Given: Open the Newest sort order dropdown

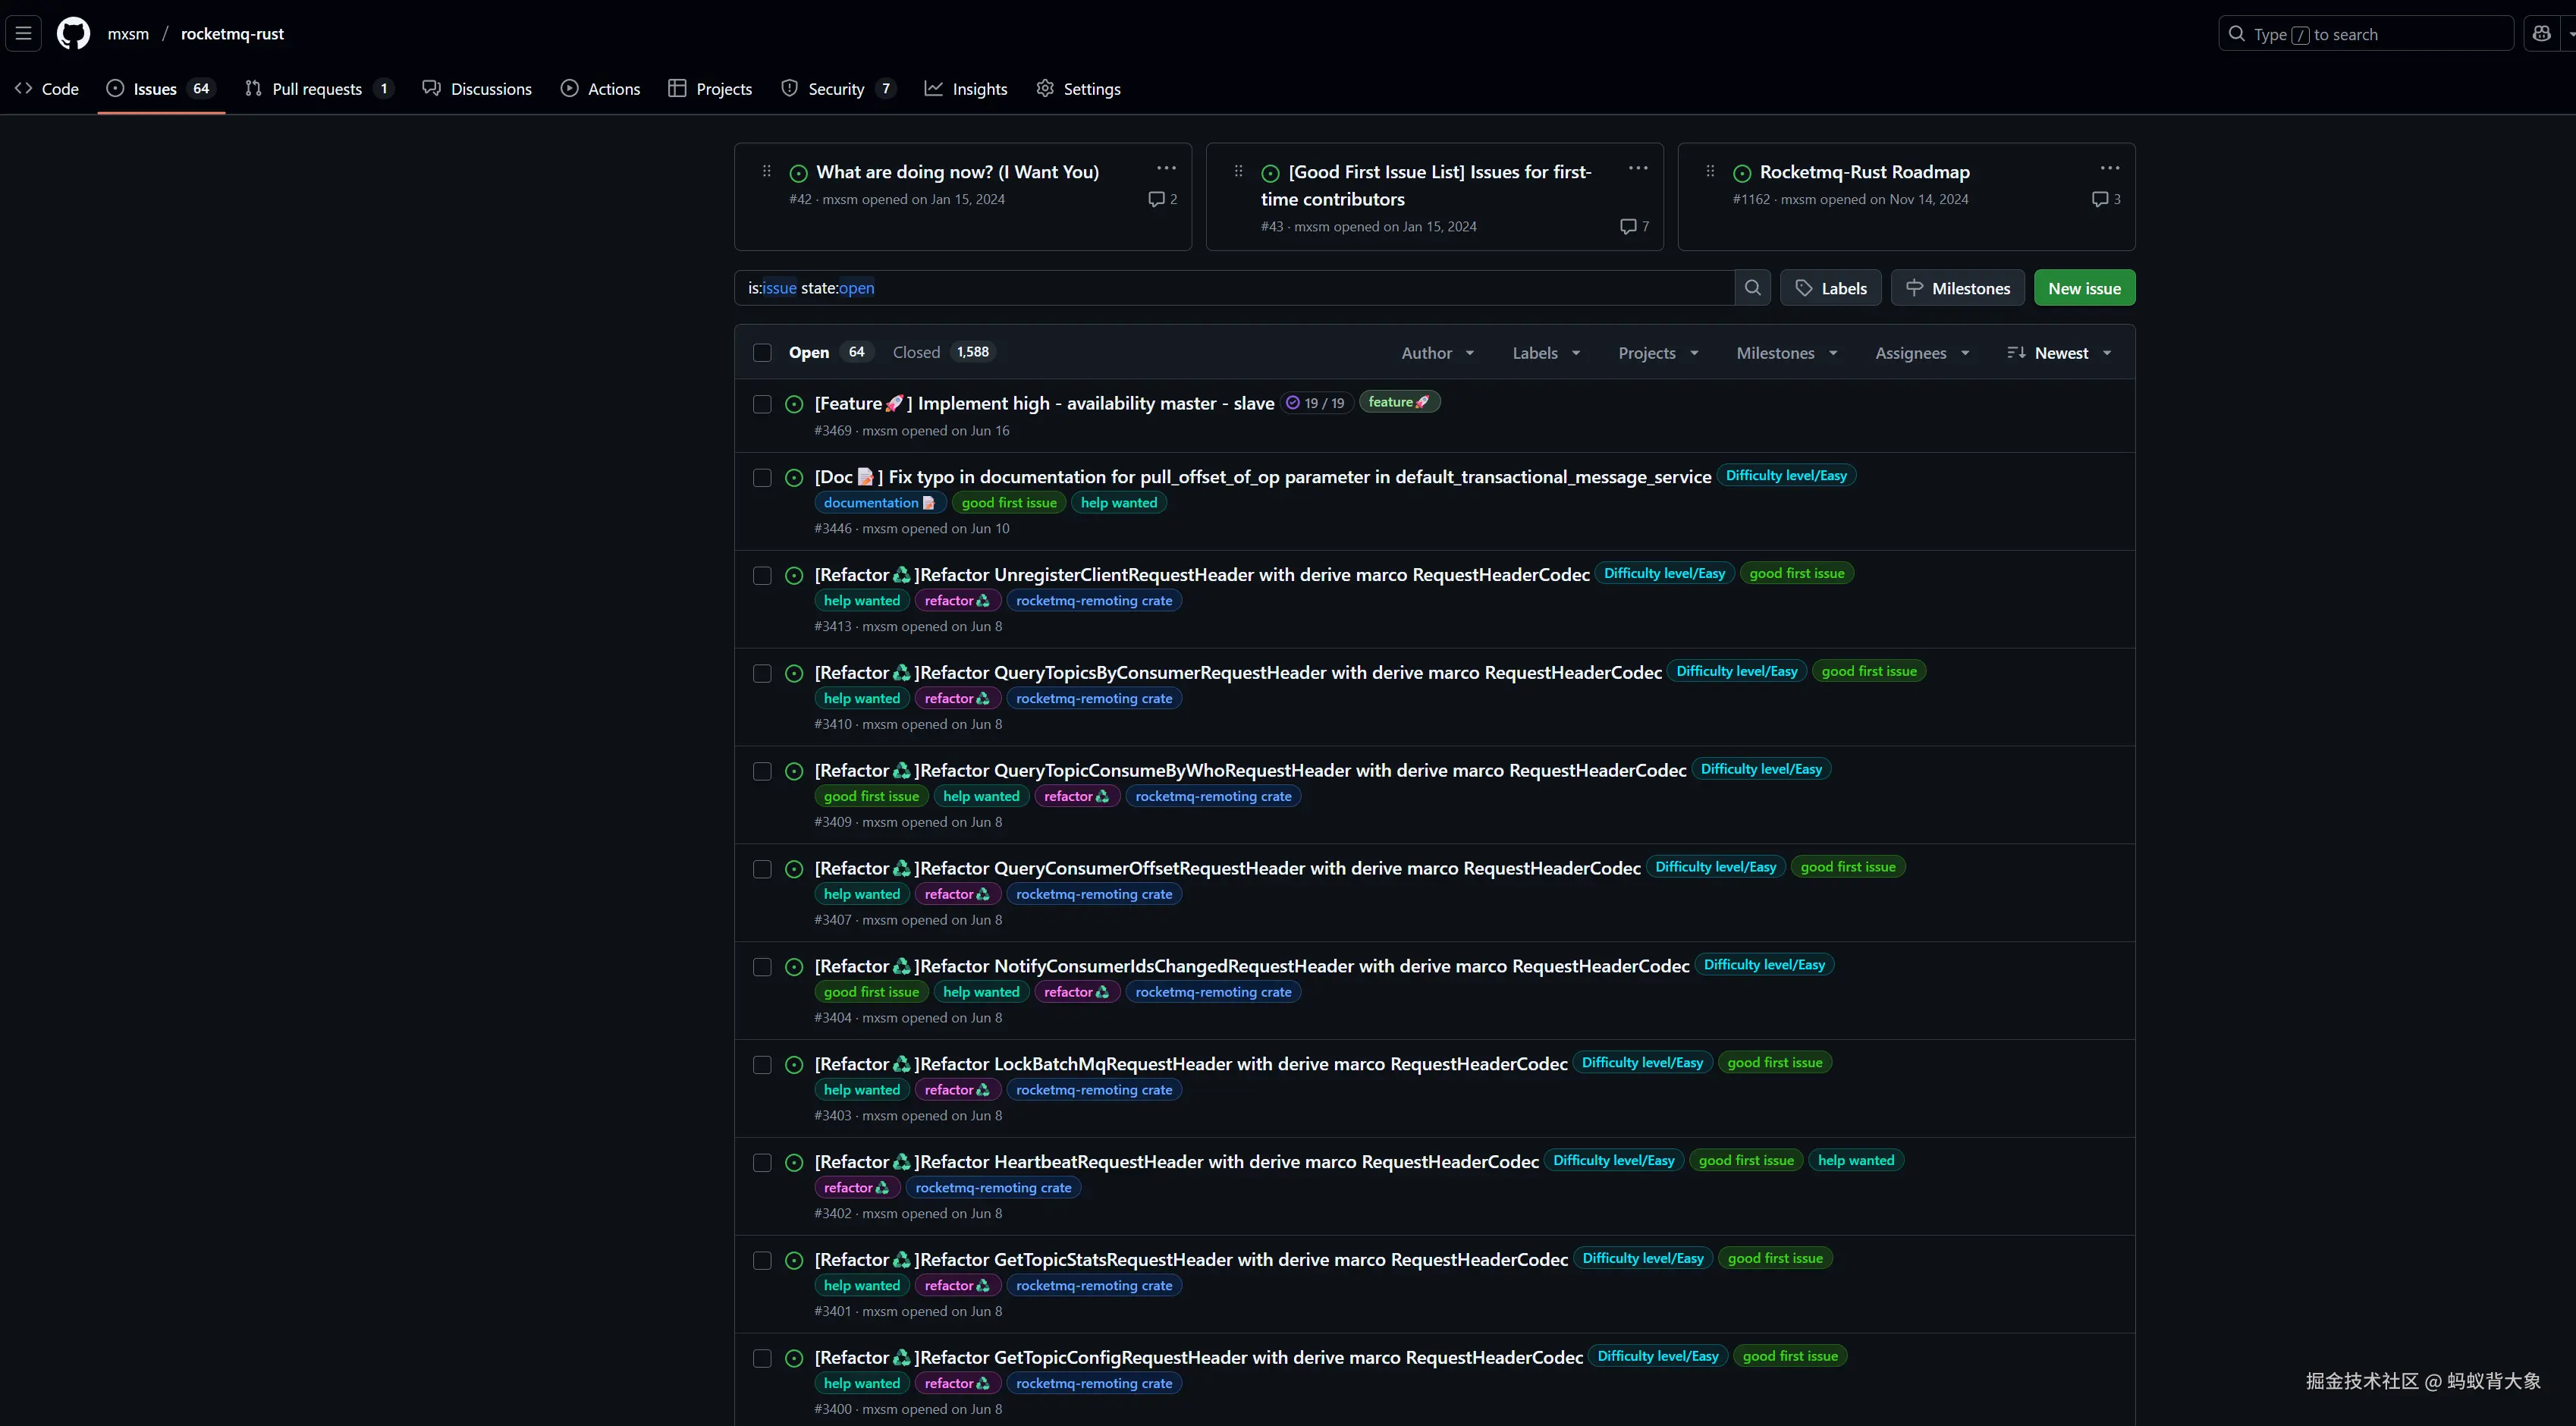Looking at the screenshot, I should (2059, 353).
